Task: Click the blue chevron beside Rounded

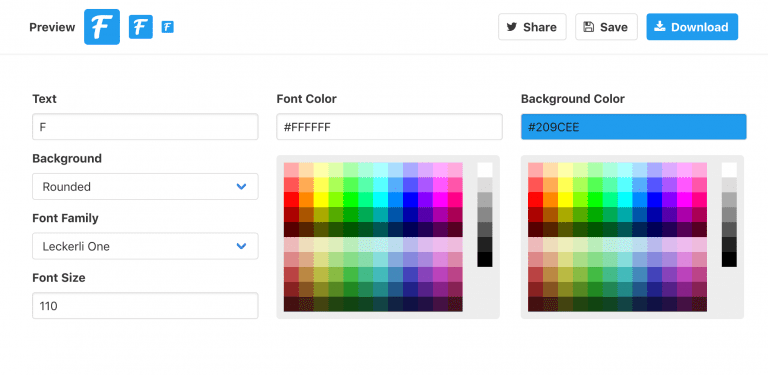Action: [x=241, y=187]
